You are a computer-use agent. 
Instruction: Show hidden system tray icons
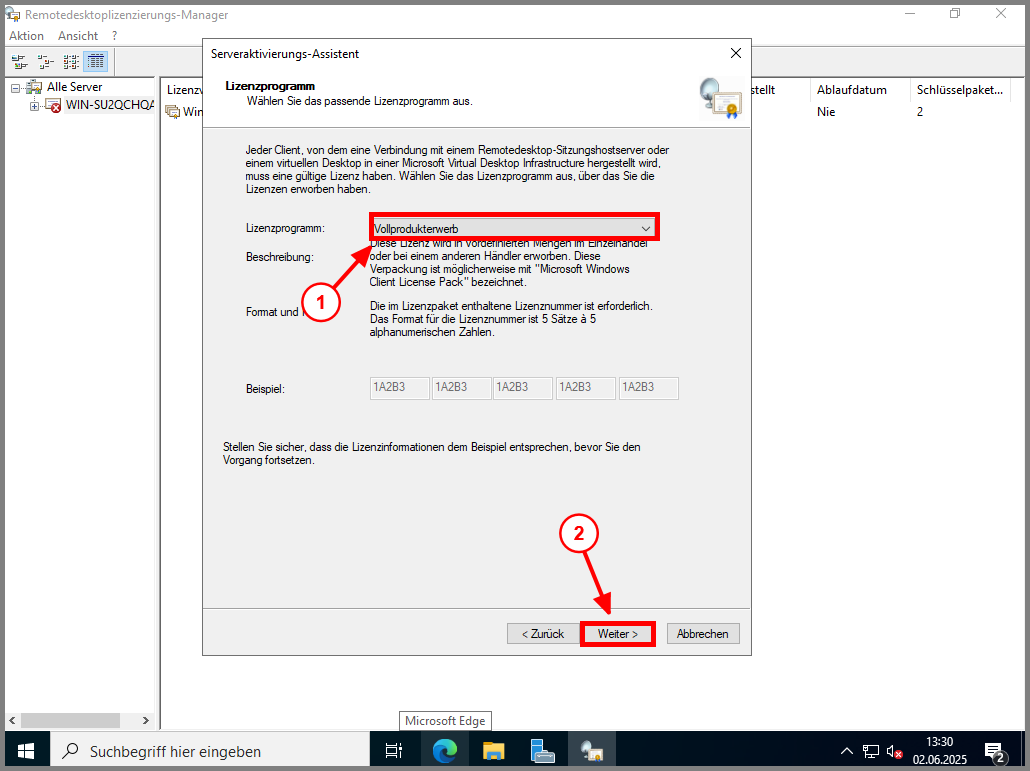847,751
